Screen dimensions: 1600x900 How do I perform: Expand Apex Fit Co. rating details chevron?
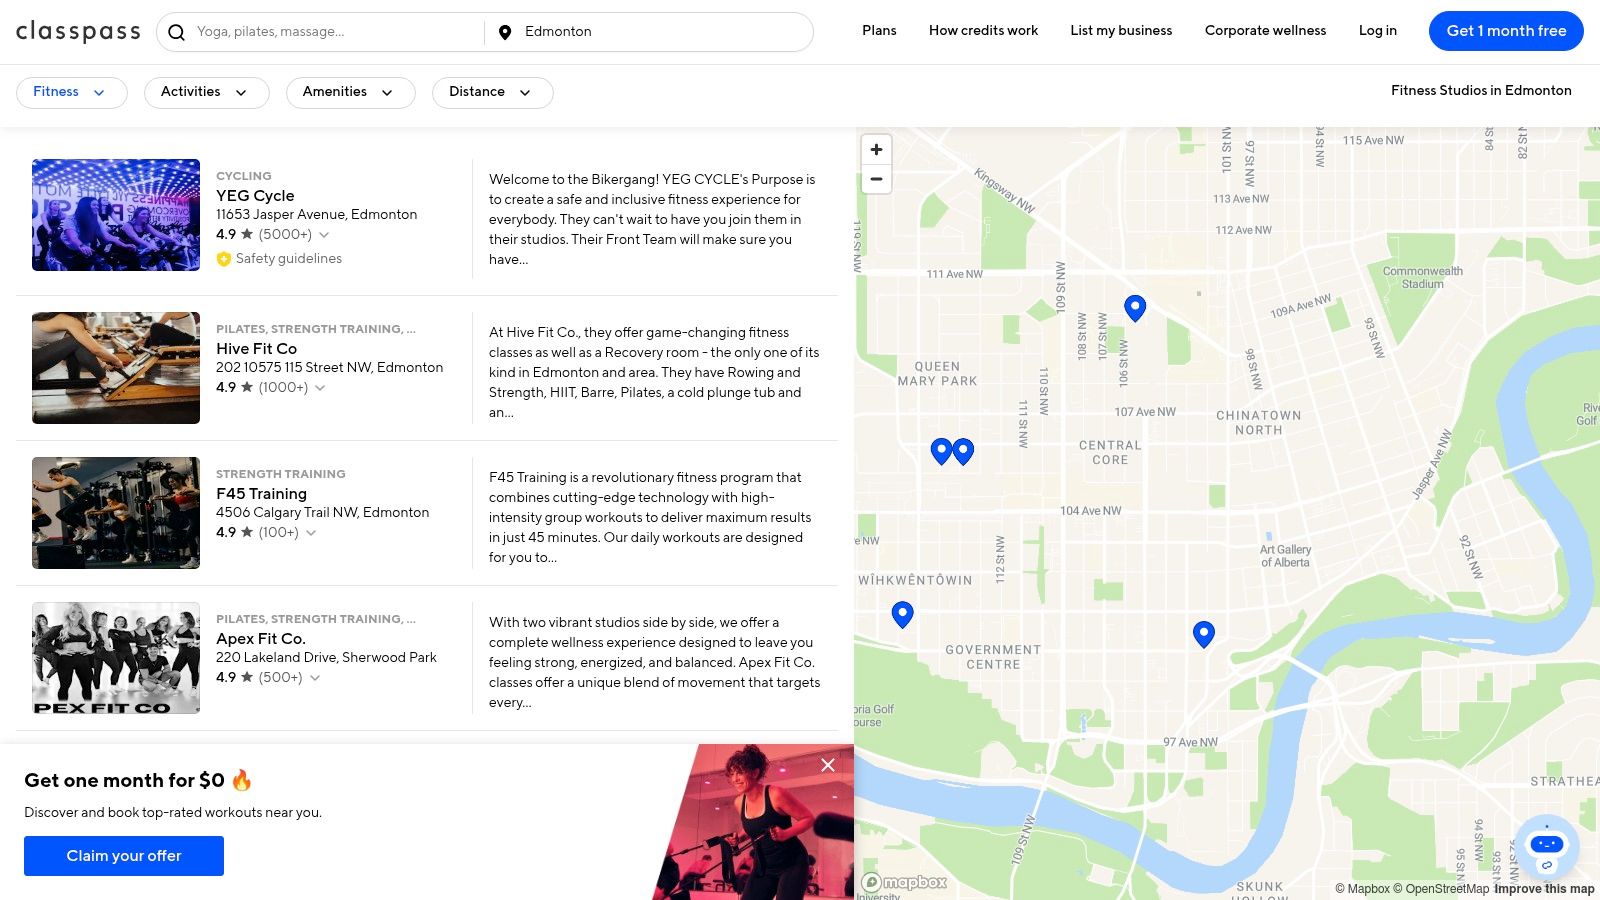(x=315, y=678)
